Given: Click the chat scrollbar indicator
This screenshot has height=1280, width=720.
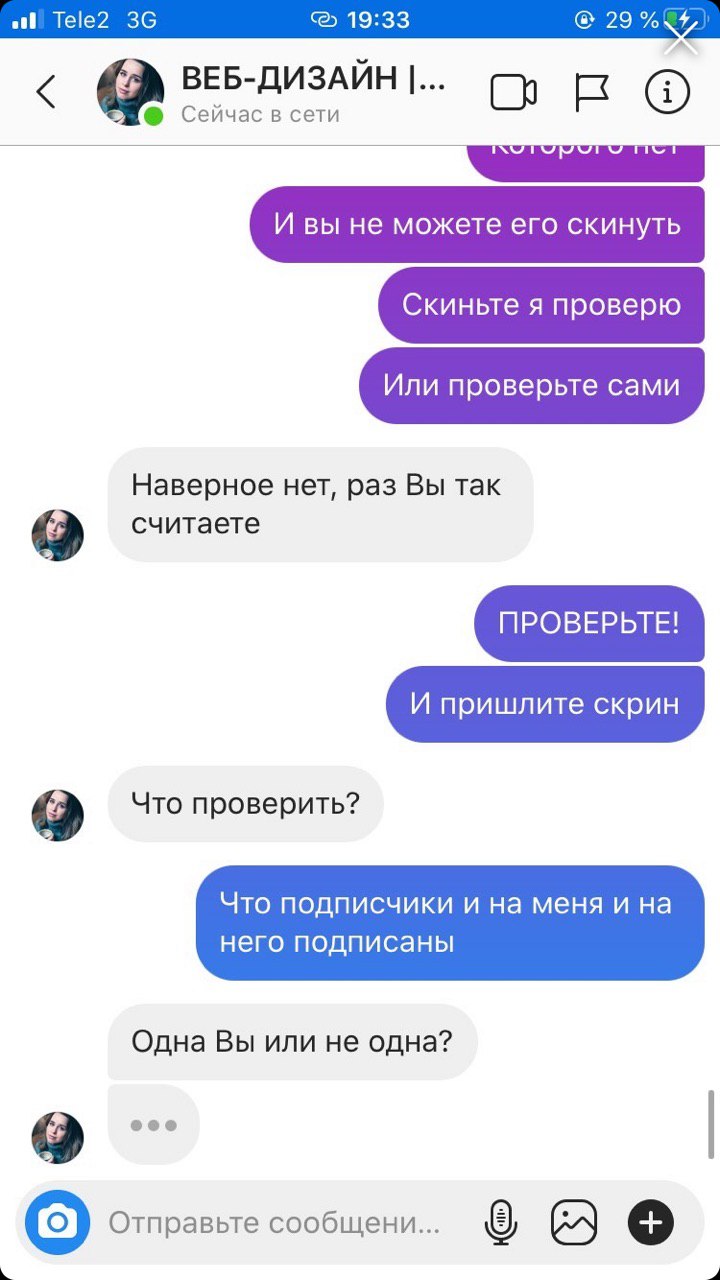Looking at the screenshot, I should click(x=711, y=1124).
